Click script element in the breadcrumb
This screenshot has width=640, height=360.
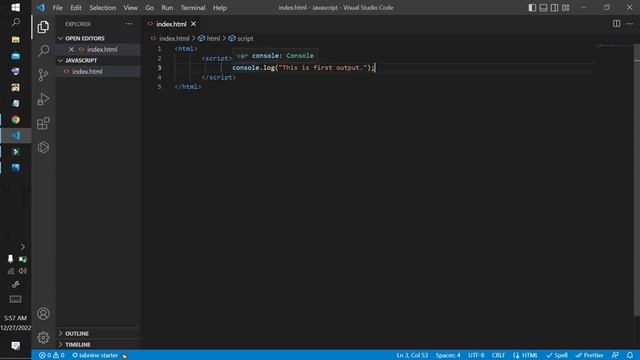(241, 38)
